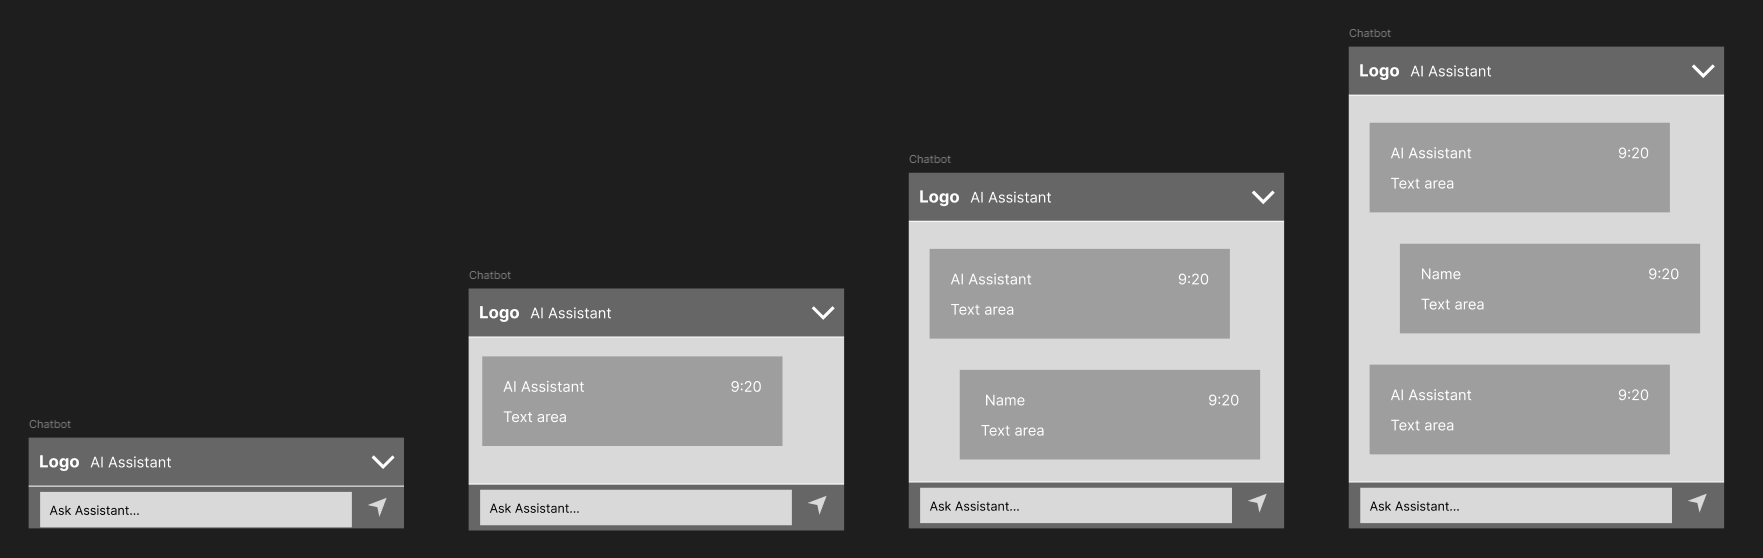Screen dimensions: 1763x558
Task: Click send arrow in the one-message chatbot
Action: tap(818, 505)
